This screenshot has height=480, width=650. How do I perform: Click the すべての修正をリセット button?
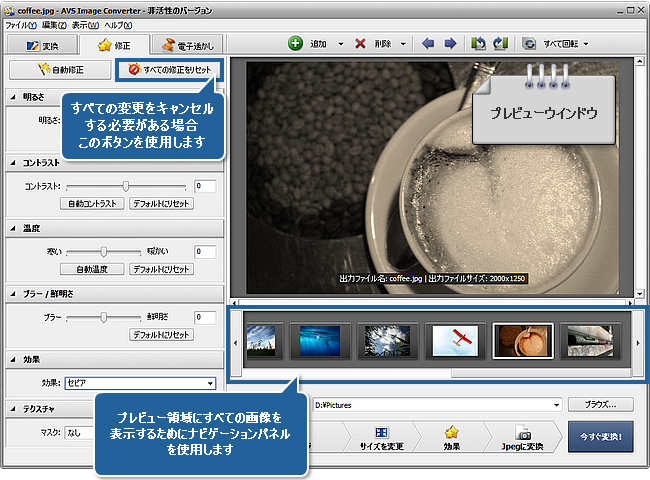[169, 70]
